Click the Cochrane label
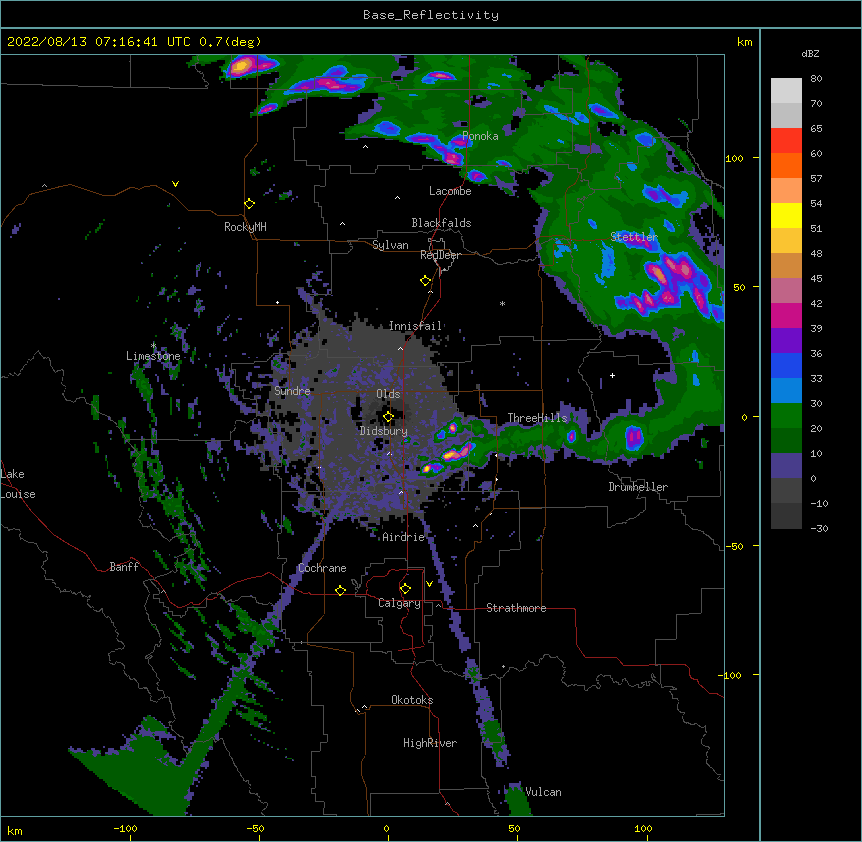This screenshot has height=842, width=862. (322, 568)
